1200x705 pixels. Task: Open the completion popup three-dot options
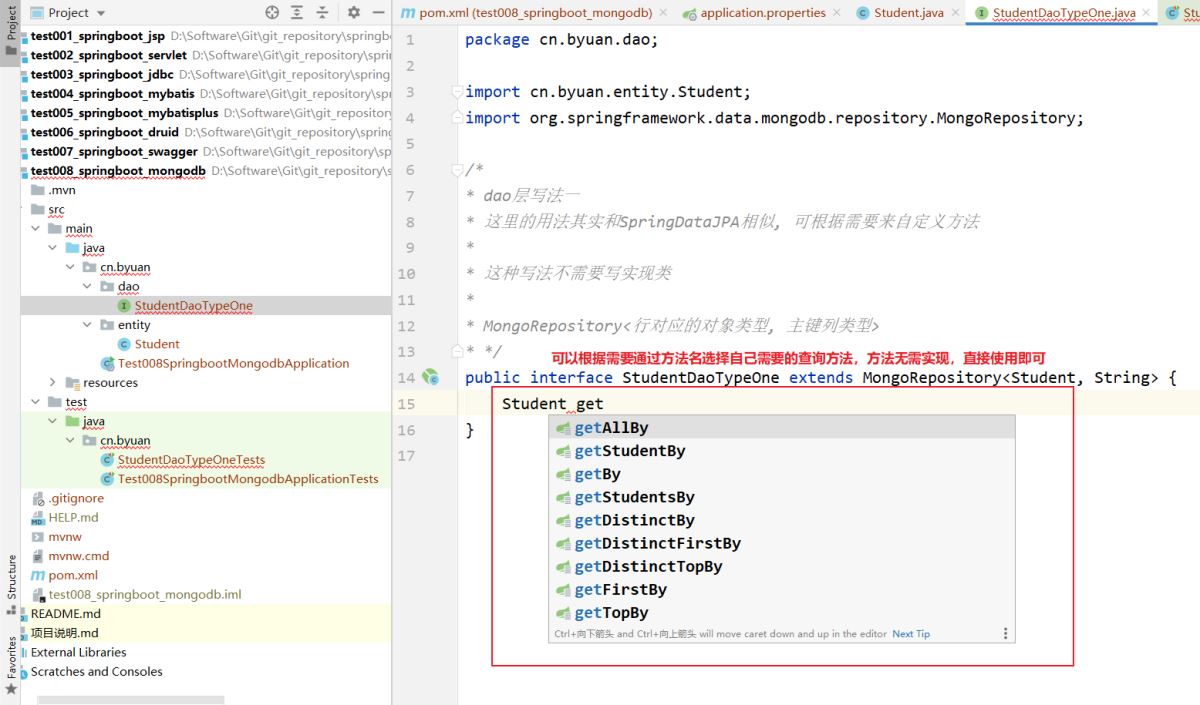[1005, 633]
